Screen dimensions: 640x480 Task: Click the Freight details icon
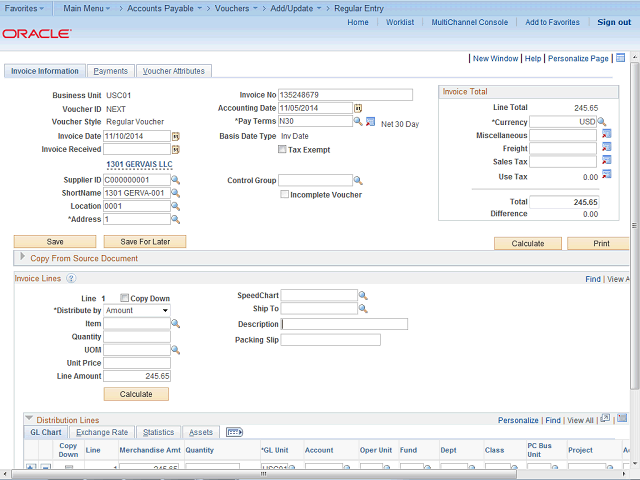coord(606,148)
